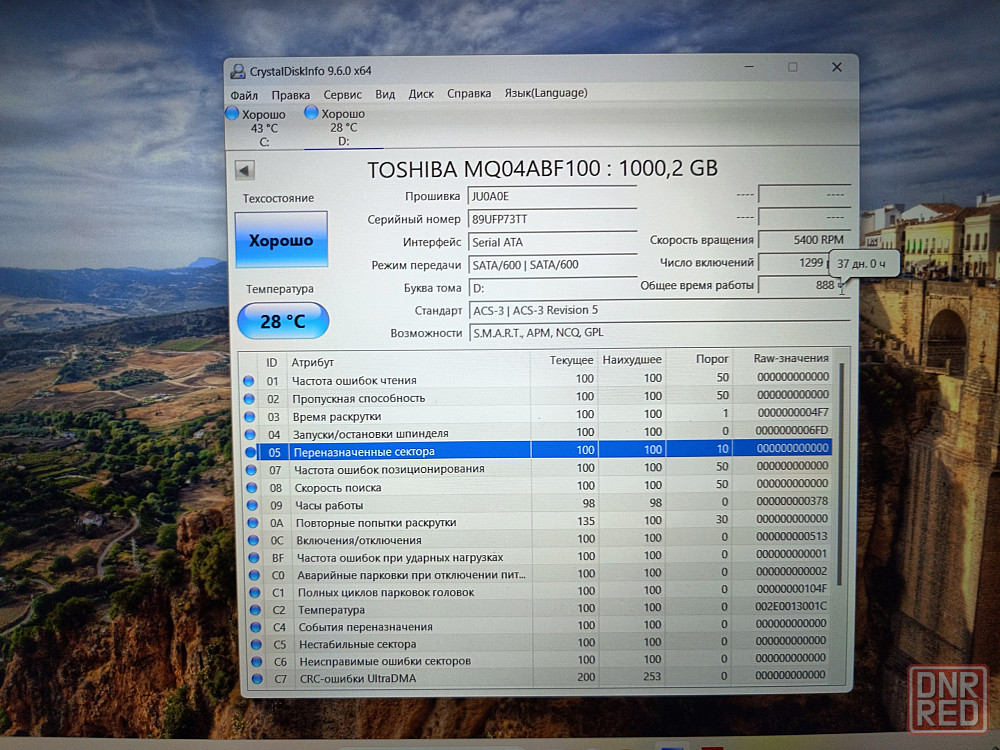Viewport: 1000px width, 750px height.
Task: Switch to the C: disk tab
Action: [263, 128]
